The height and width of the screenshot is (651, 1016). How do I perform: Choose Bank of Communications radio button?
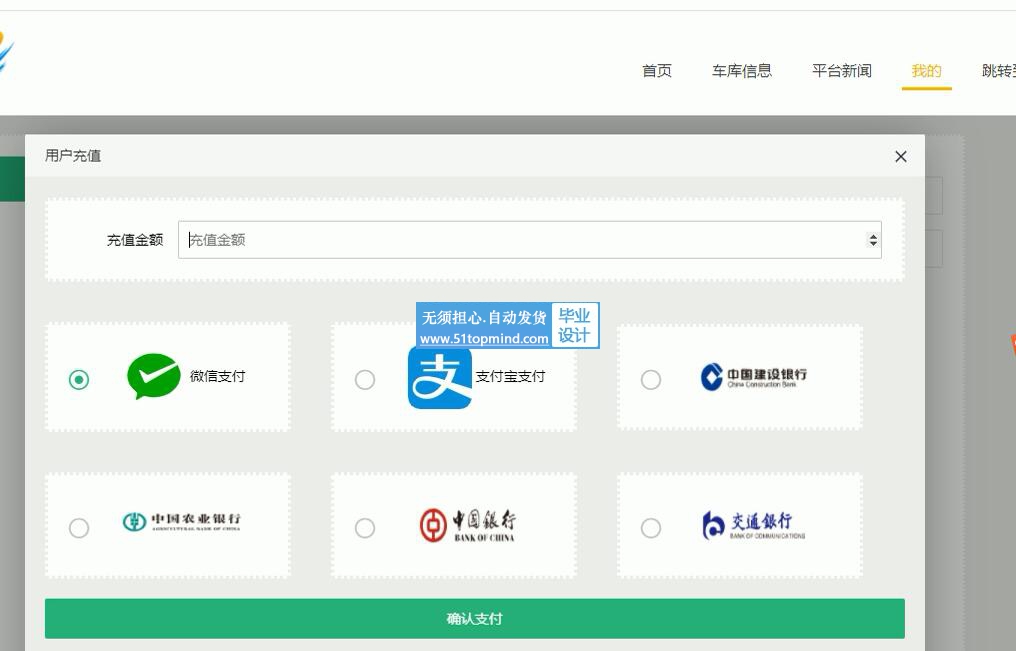coord(651,528)
